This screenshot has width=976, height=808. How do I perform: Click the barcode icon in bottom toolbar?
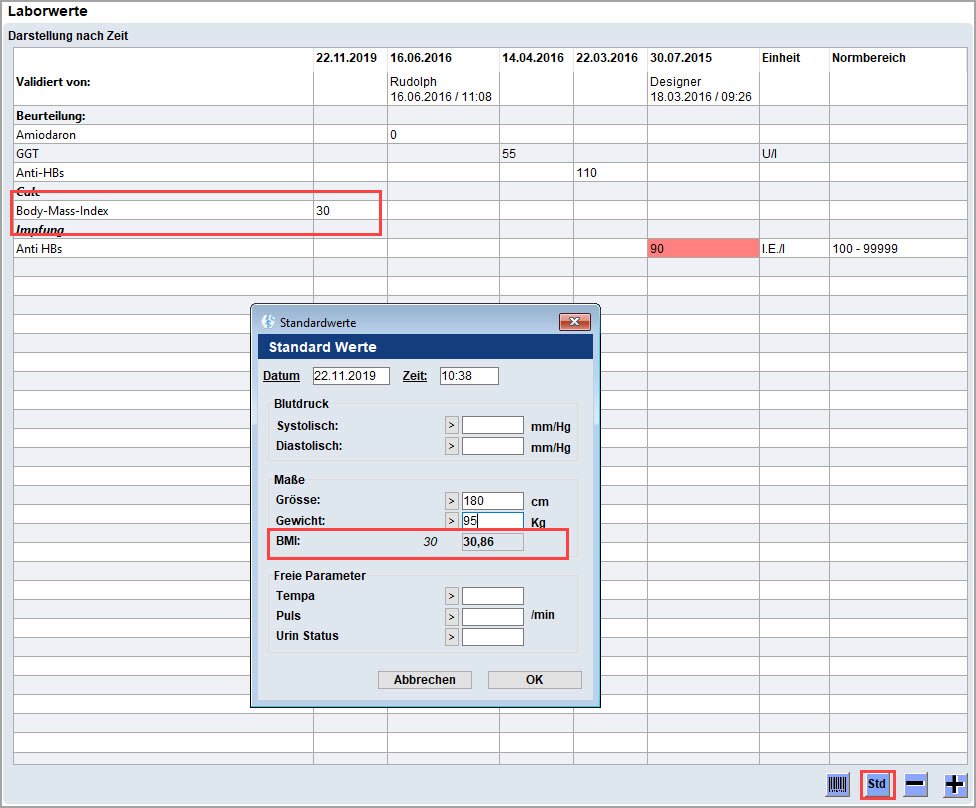838,785
